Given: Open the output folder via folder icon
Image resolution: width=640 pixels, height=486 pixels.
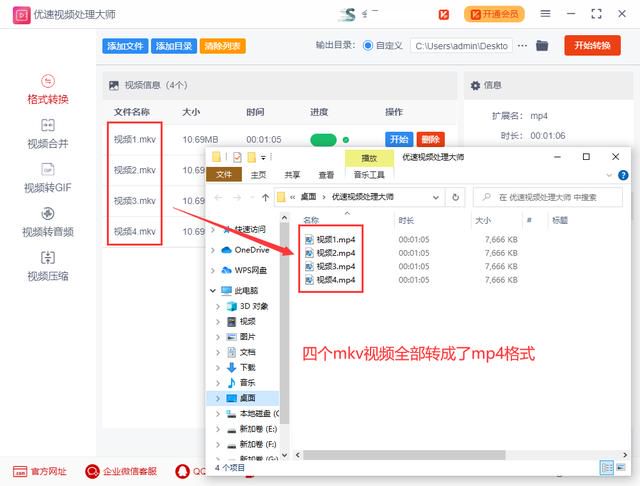Looking at the screenshot, I should [542, 45].
